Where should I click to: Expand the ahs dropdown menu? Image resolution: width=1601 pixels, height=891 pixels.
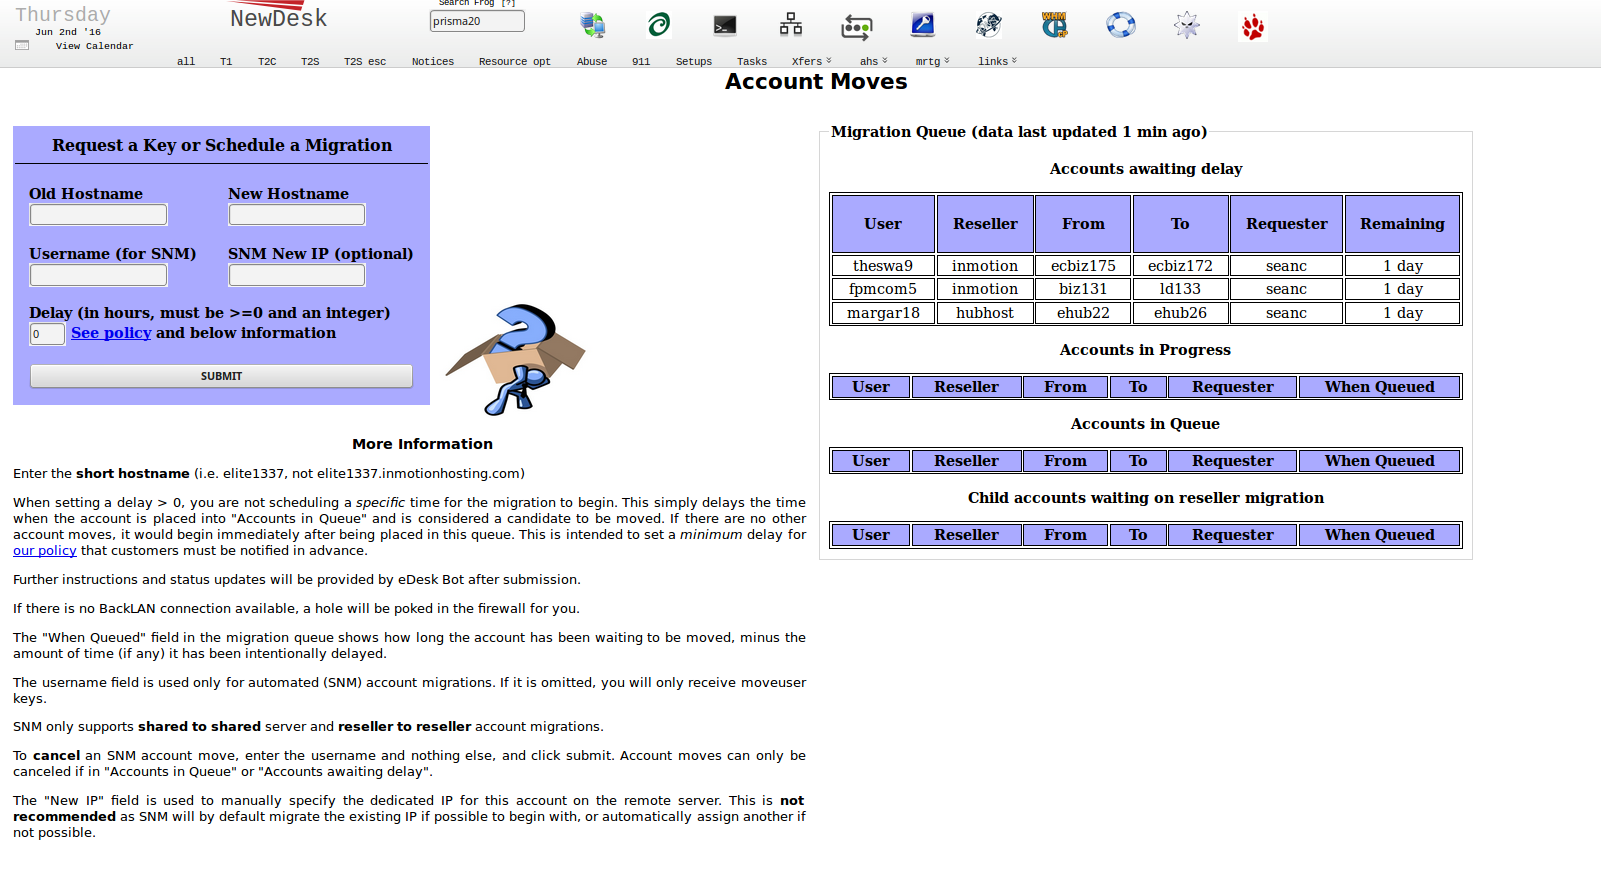click(x=873, y=61)
